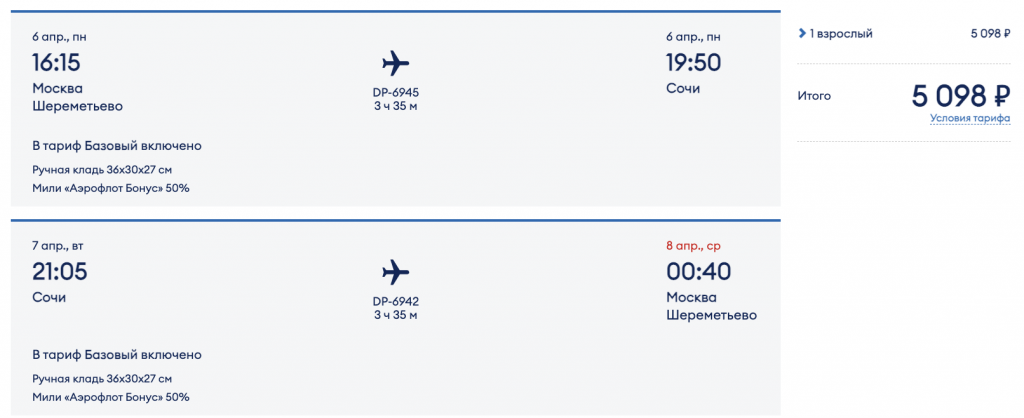Click the airplane icon above flight DP-6942
This screenshot has width=1024, height=418.
coord(396,271)
